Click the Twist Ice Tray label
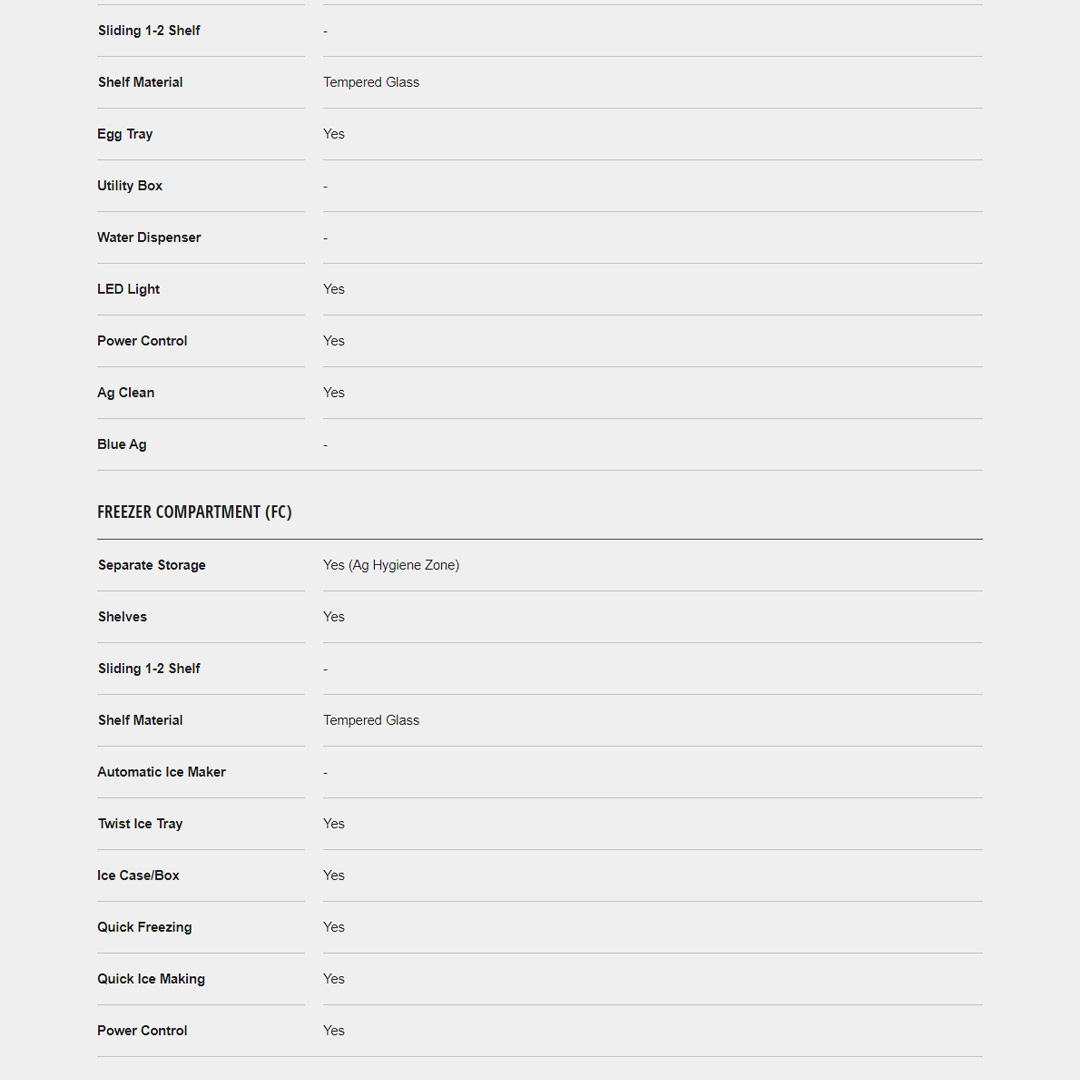This screenshot has height=1080, width=1080. coord(140,824)
